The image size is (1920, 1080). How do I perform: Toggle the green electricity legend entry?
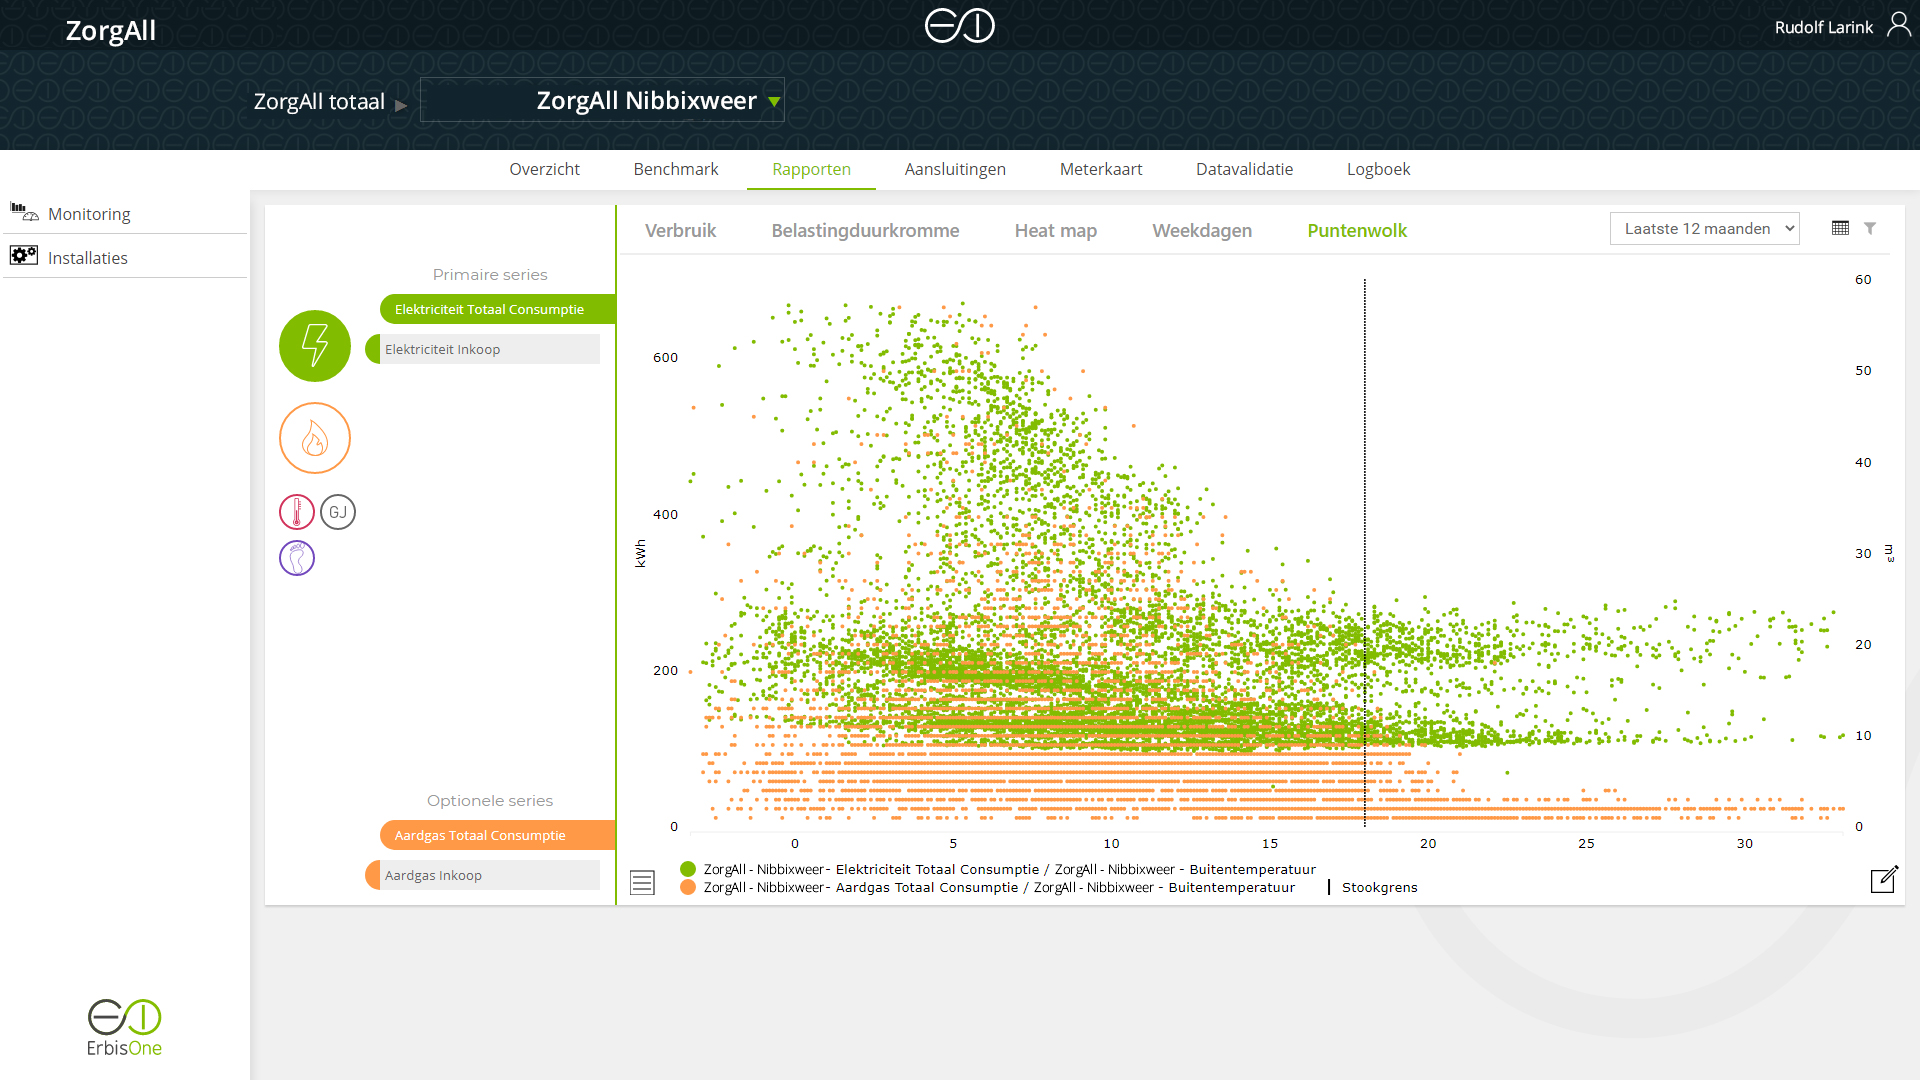[998, 869]
